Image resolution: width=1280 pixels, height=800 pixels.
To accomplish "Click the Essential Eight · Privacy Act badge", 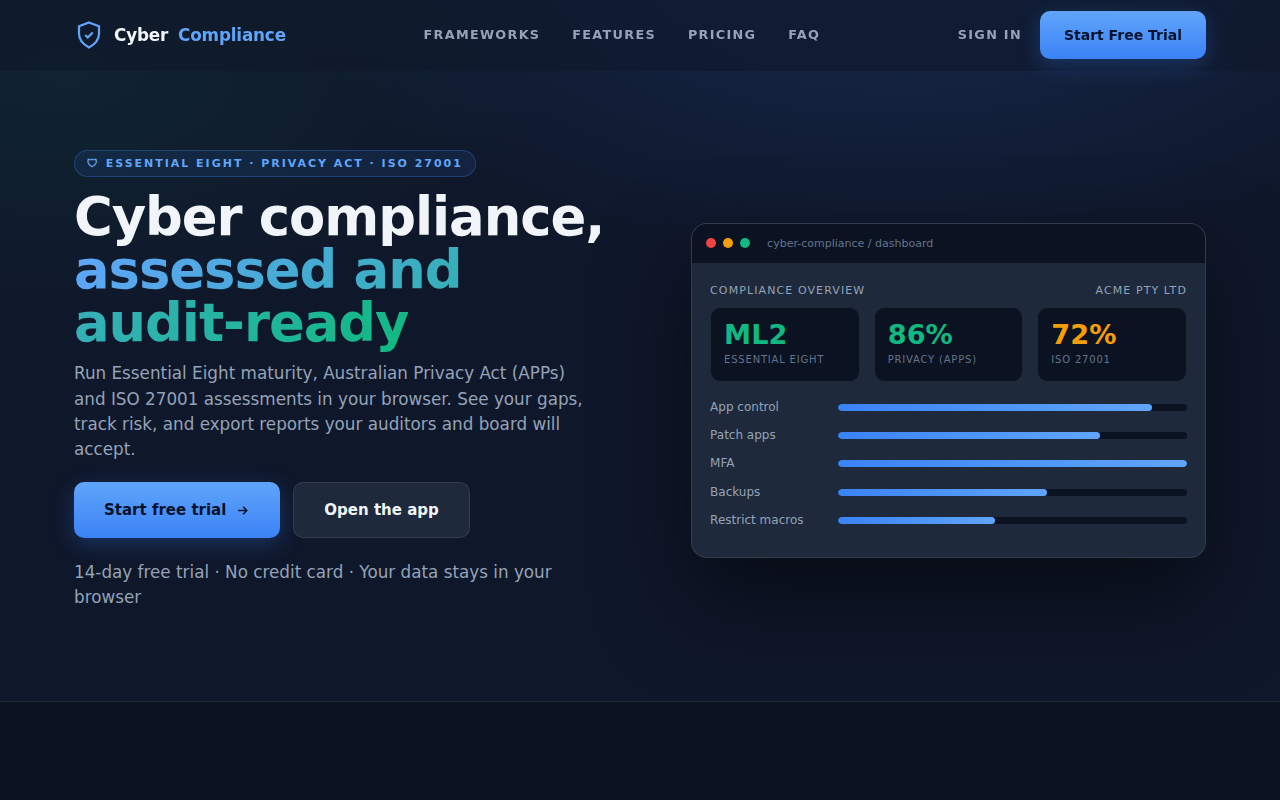I will pos(275,163).
